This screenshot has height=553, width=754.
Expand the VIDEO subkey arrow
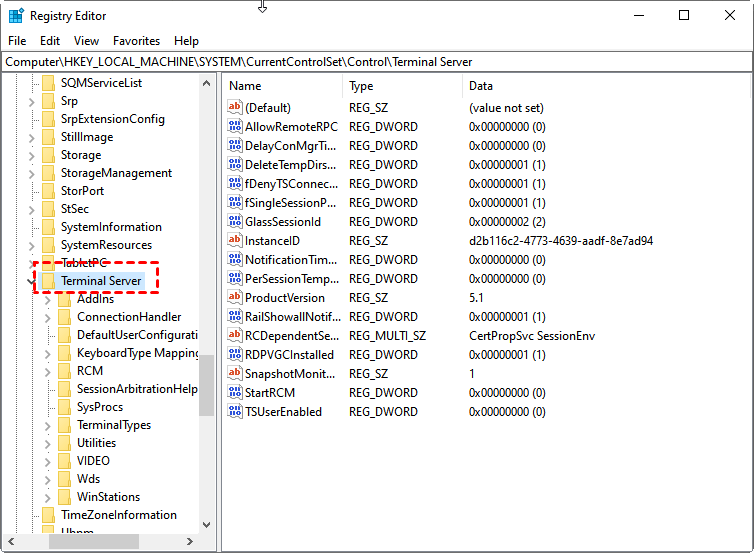pyautogui.click(x=48, y=461)
